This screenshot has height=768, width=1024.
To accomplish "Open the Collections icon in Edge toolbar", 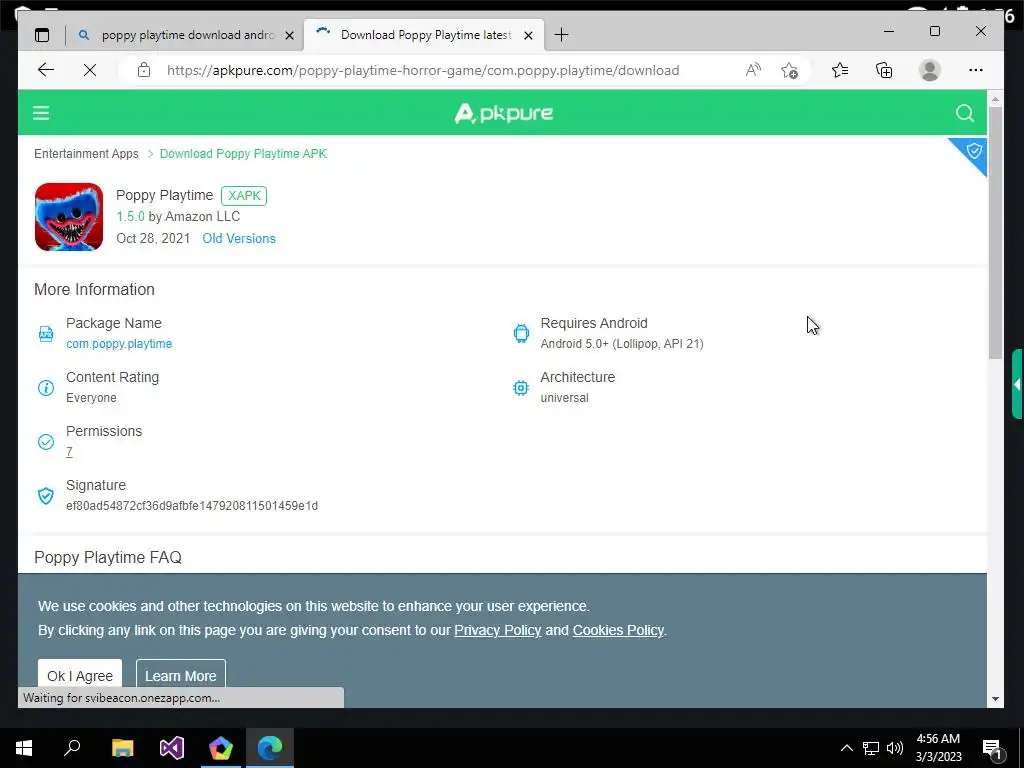I will 884,70.
